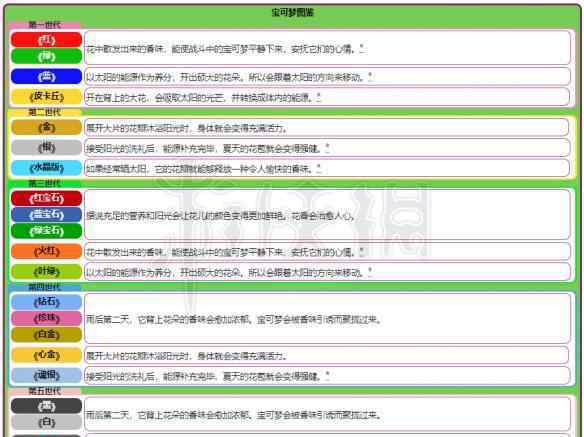Click the 以太阳的能源 description beside the (蓝) label
Viewport: 584px width, 437px height.
[225, 77]
